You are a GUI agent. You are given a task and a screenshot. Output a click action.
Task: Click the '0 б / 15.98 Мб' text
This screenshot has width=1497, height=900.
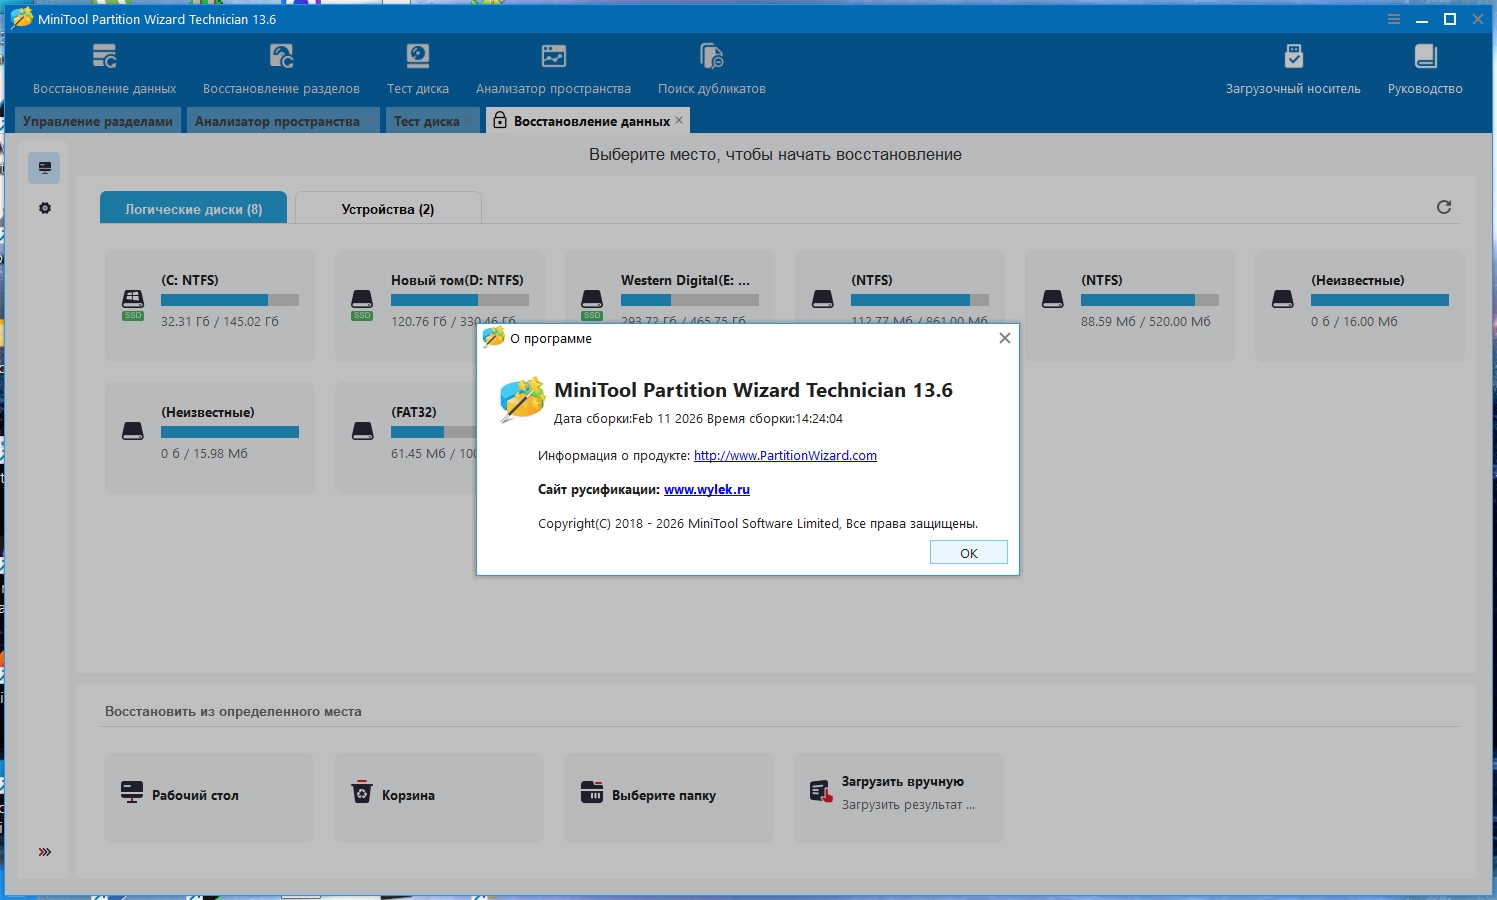(204, 453)
